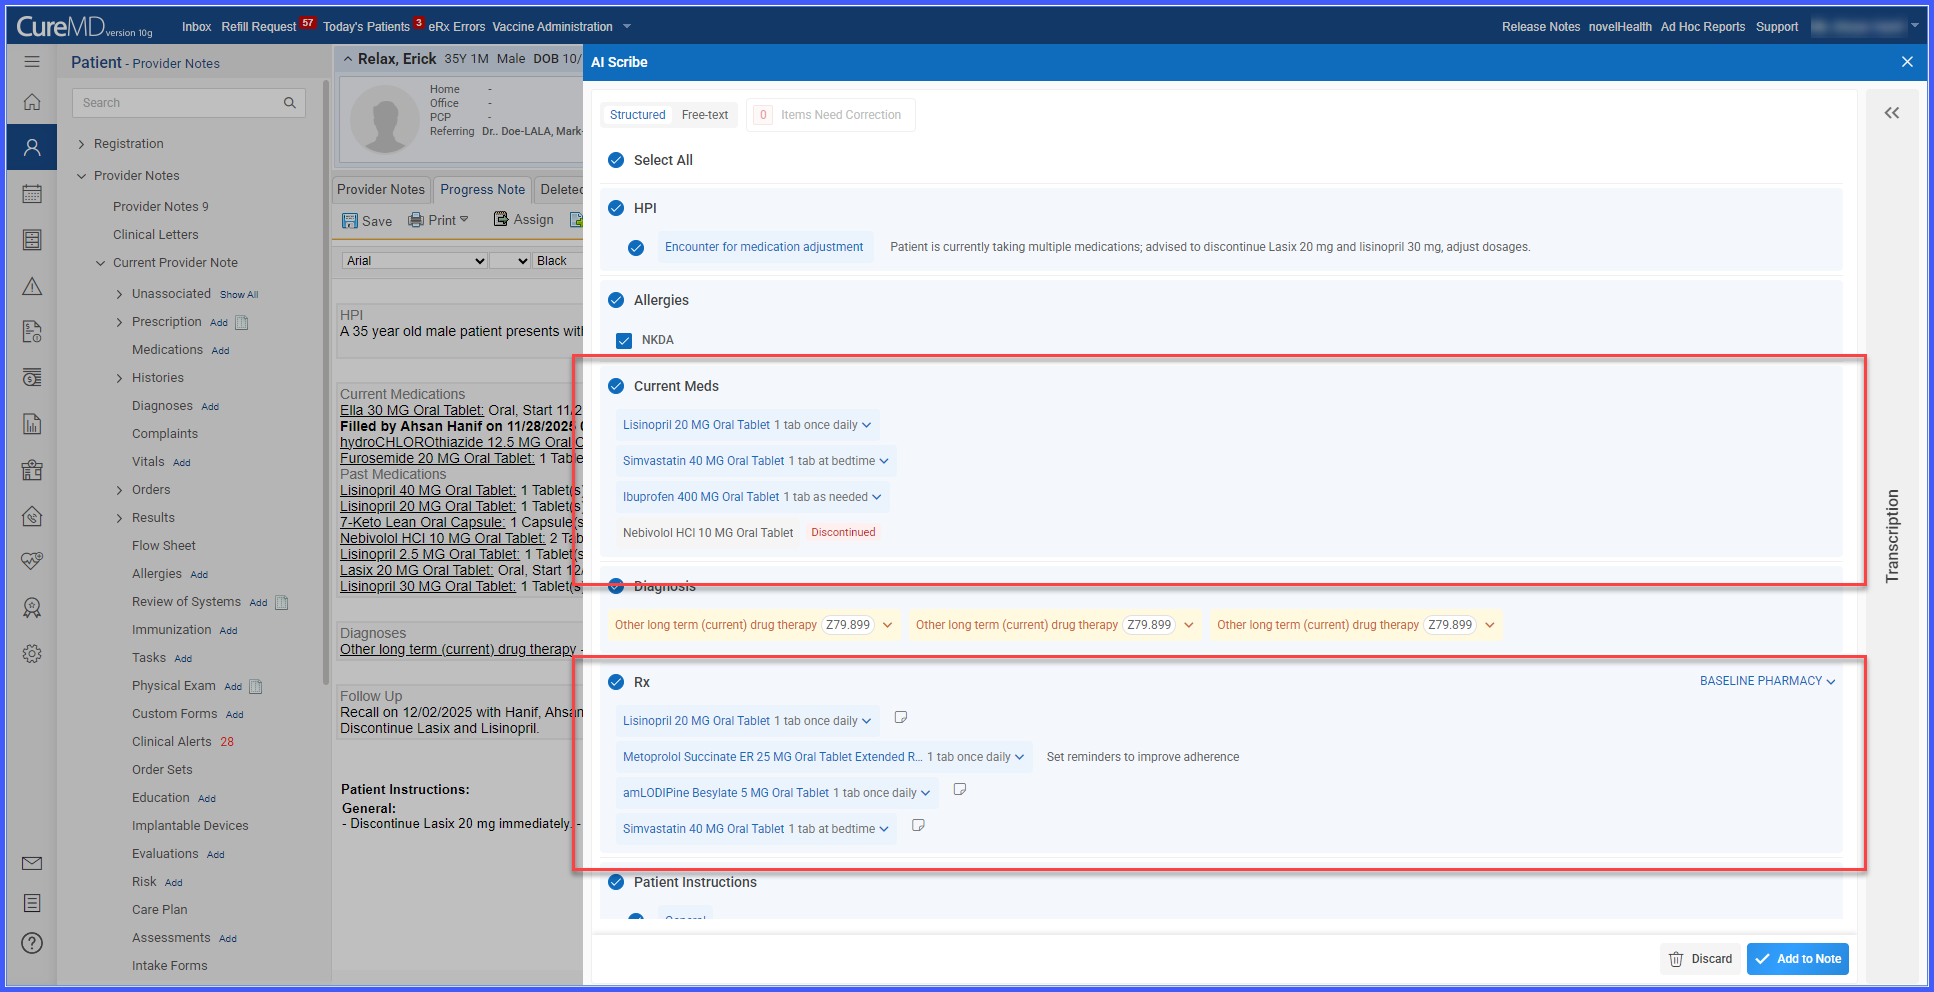Open the settings gear icon in sidebar
The width and height of the screenshot is (1934, 992).
click(x=32, y=653)
